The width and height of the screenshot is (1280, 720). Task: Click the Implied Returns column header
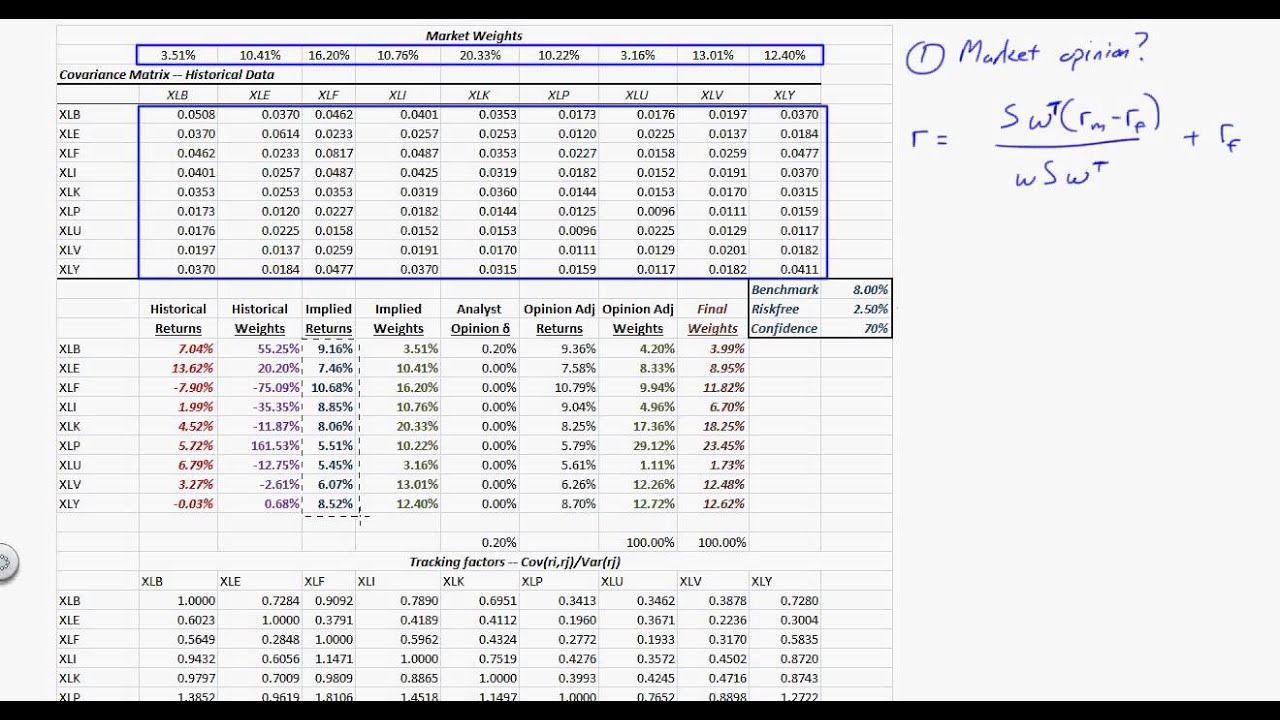click(329, 319)
